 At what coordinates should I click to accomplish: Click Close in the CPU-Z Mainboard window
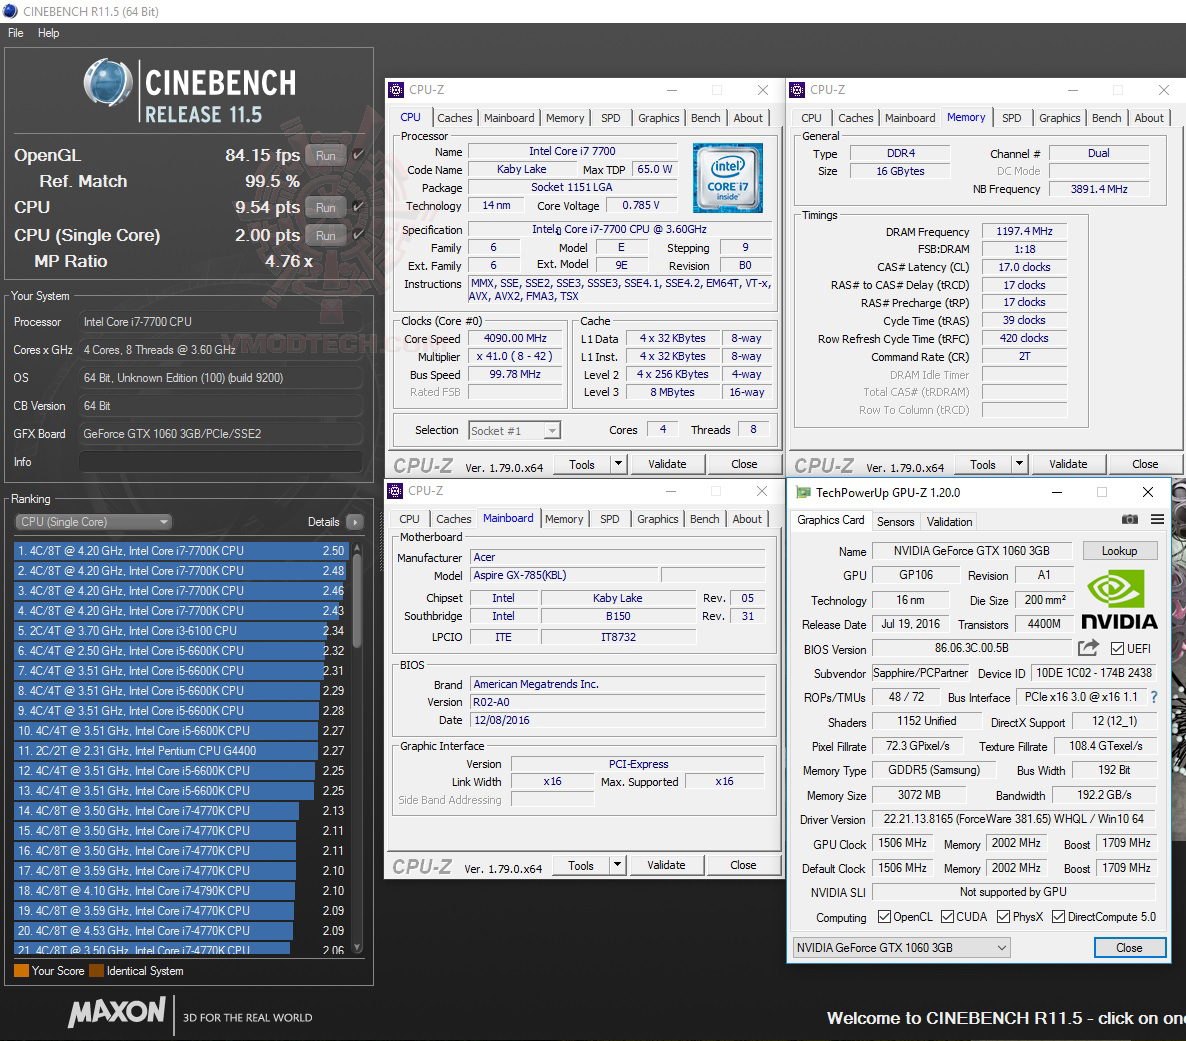(x=743, y=865)
